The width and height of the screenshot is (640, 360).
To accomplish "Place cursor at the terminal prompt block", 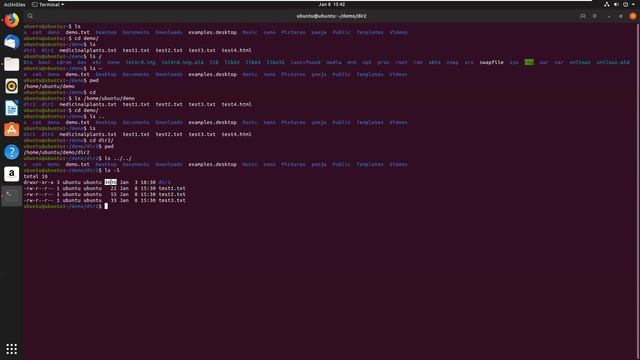I will click(x=106, y=207).
